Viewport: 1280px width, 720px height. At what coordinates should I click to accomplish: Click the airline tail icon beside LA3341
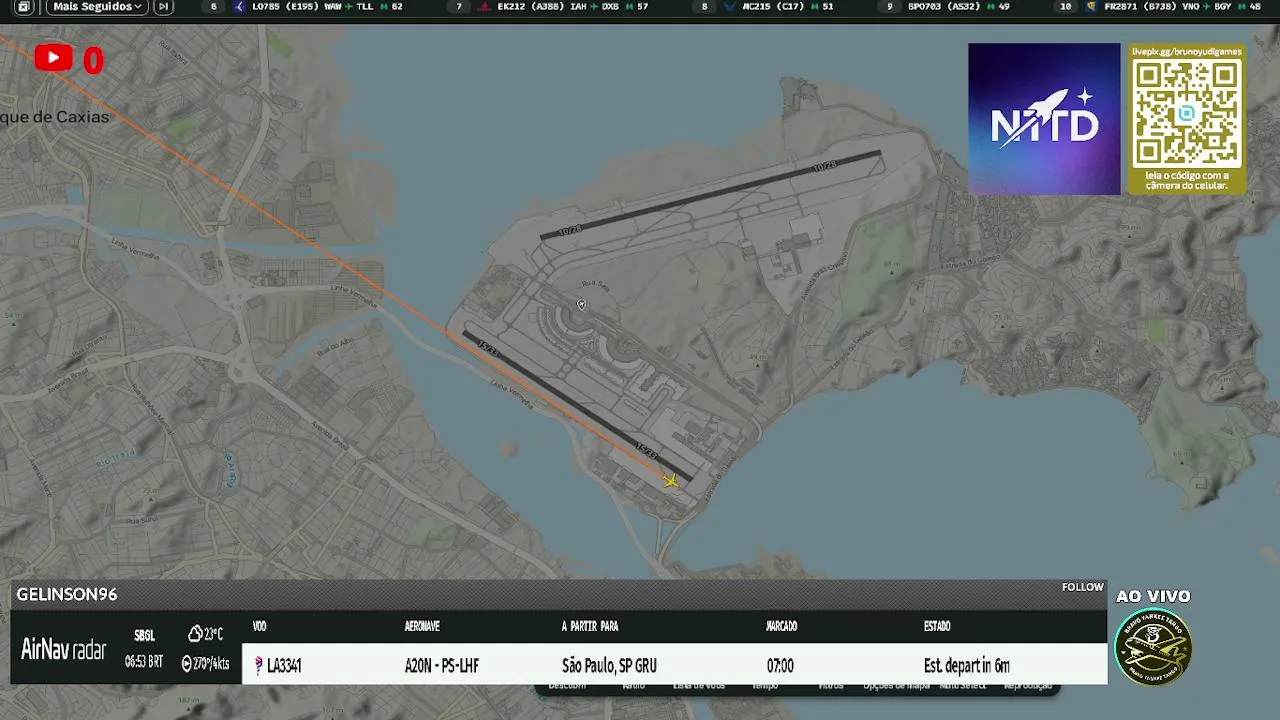click(x=258, y=666)
